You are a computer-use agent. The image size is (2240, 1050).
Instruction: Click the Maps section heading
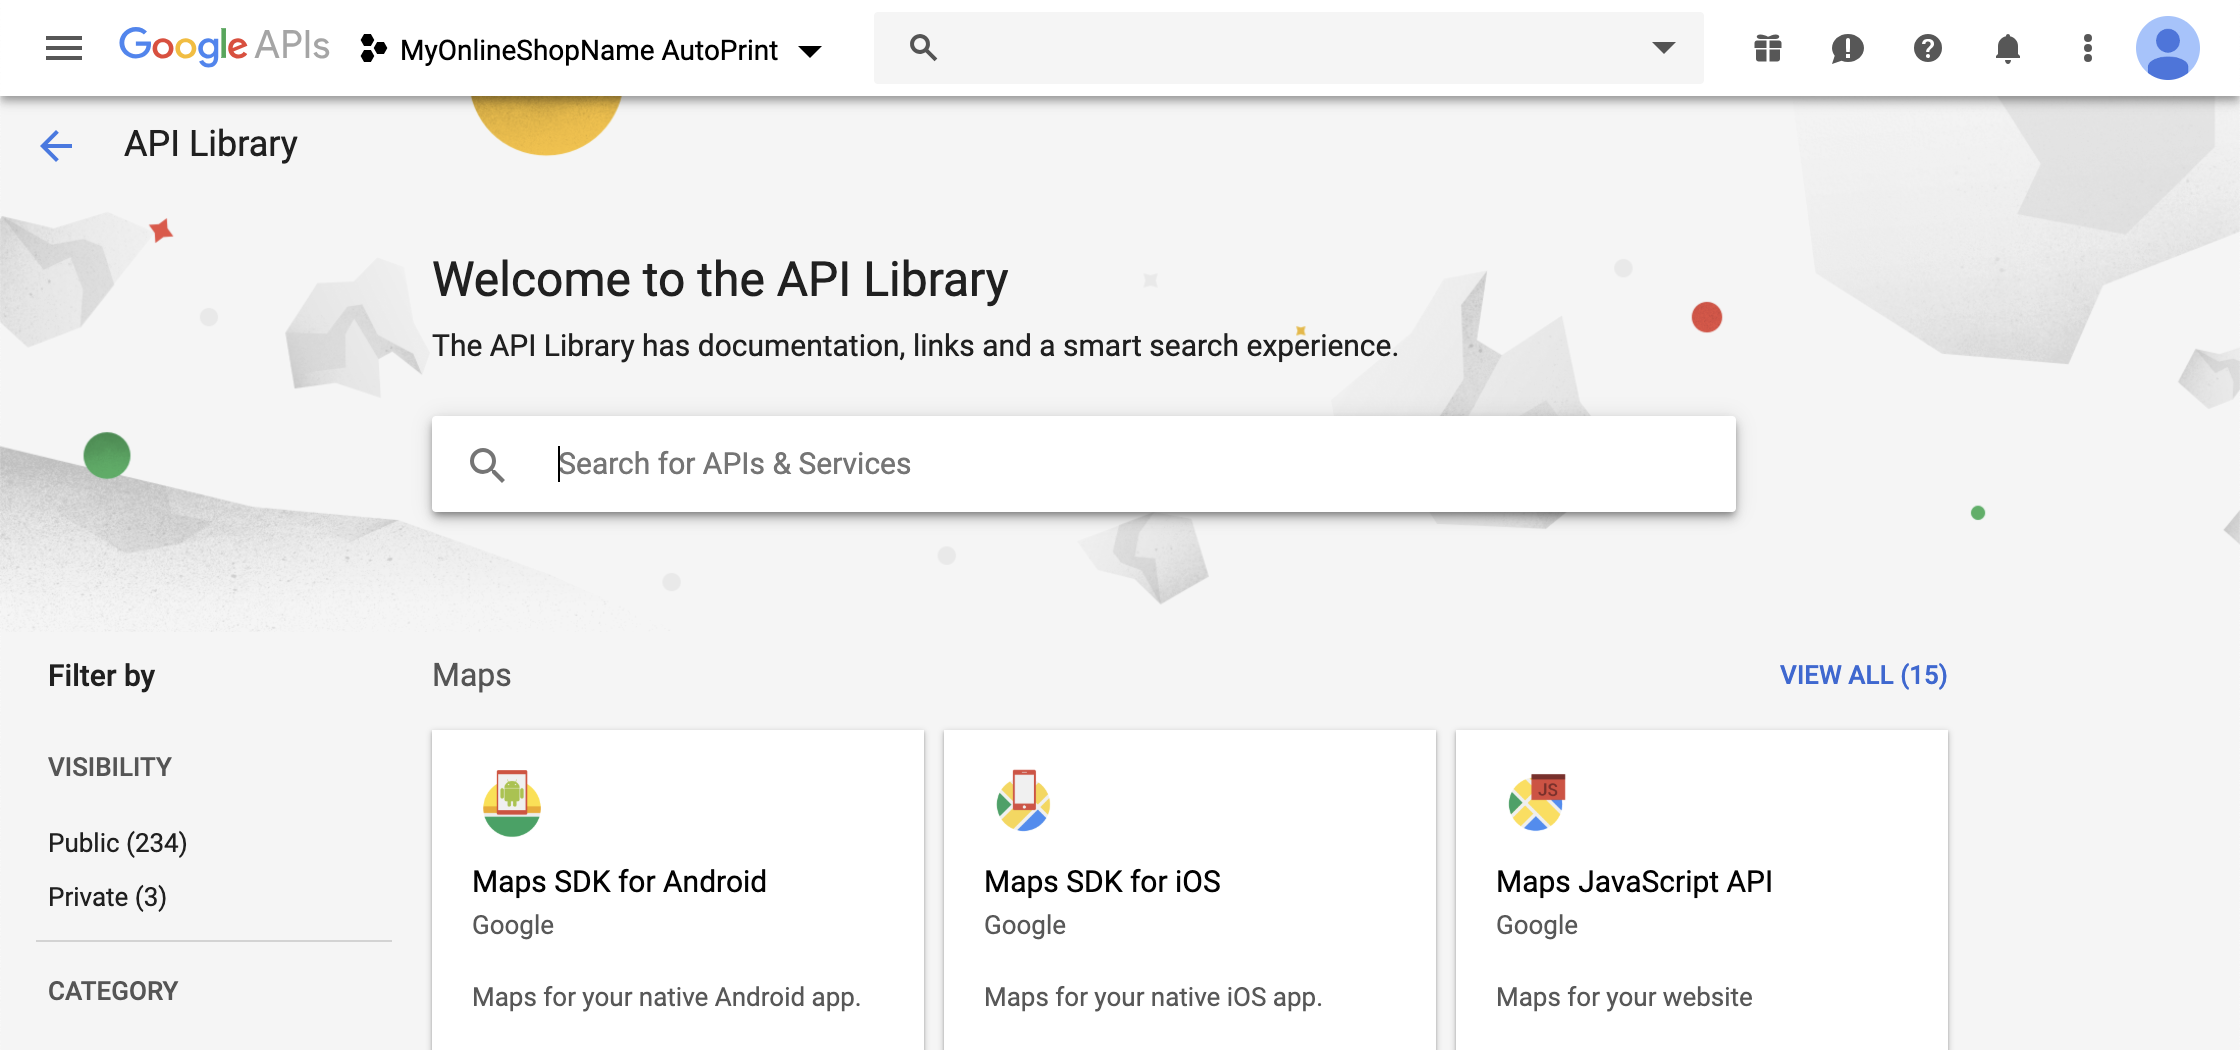tap(471, 675)
